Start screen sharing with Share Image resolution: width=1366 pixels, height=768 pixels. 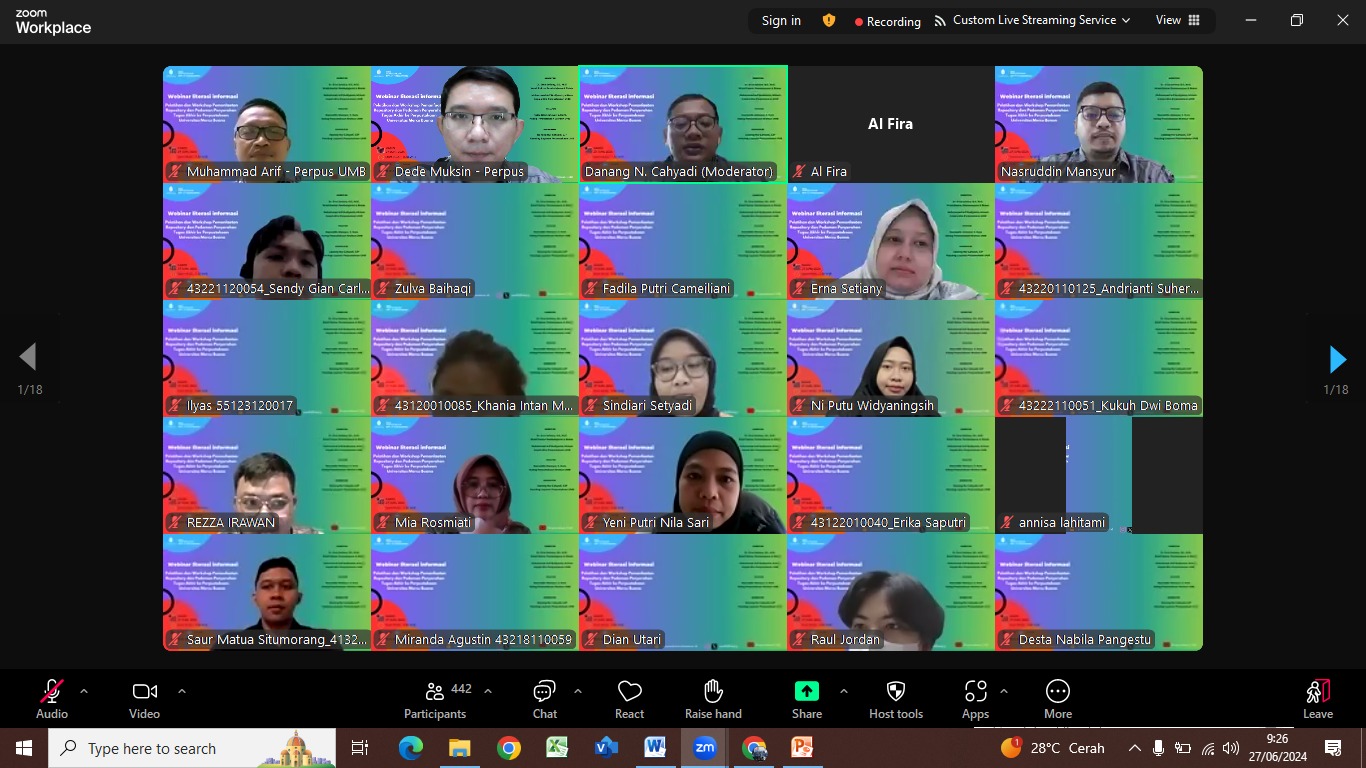[806, 699]
